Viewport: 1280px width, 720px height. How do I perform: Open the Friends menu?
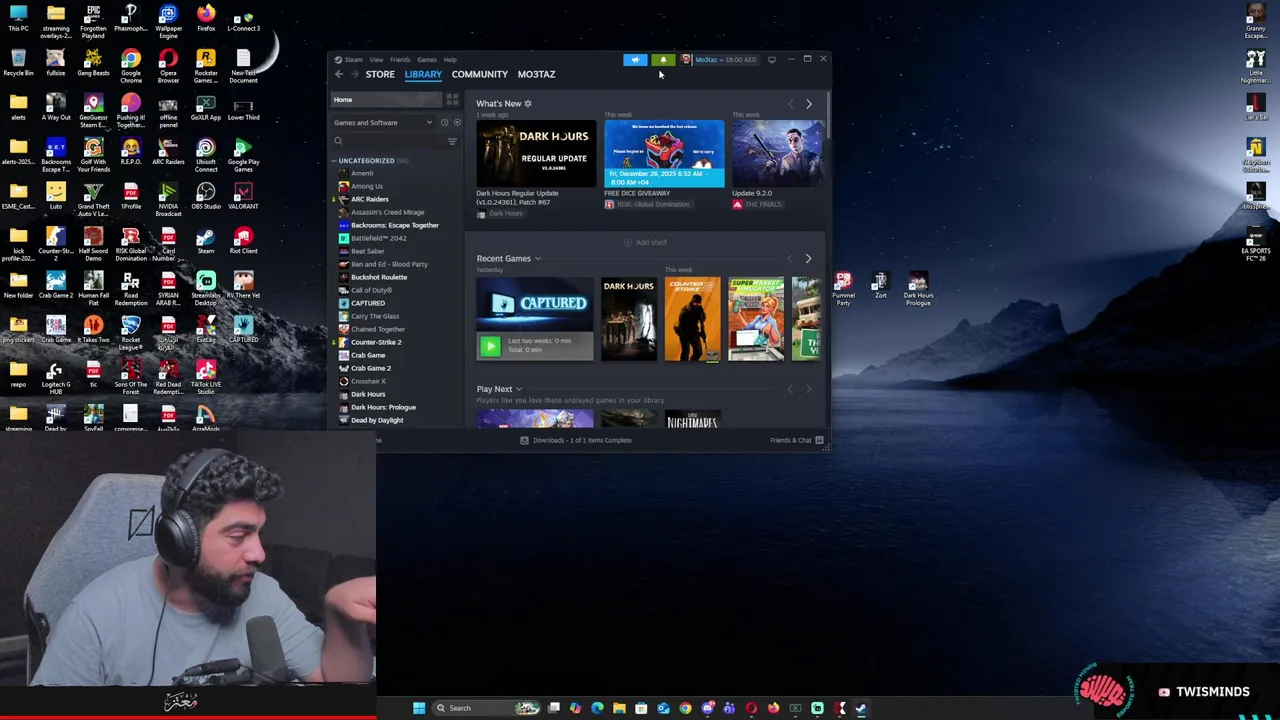[x=400, y=60]
